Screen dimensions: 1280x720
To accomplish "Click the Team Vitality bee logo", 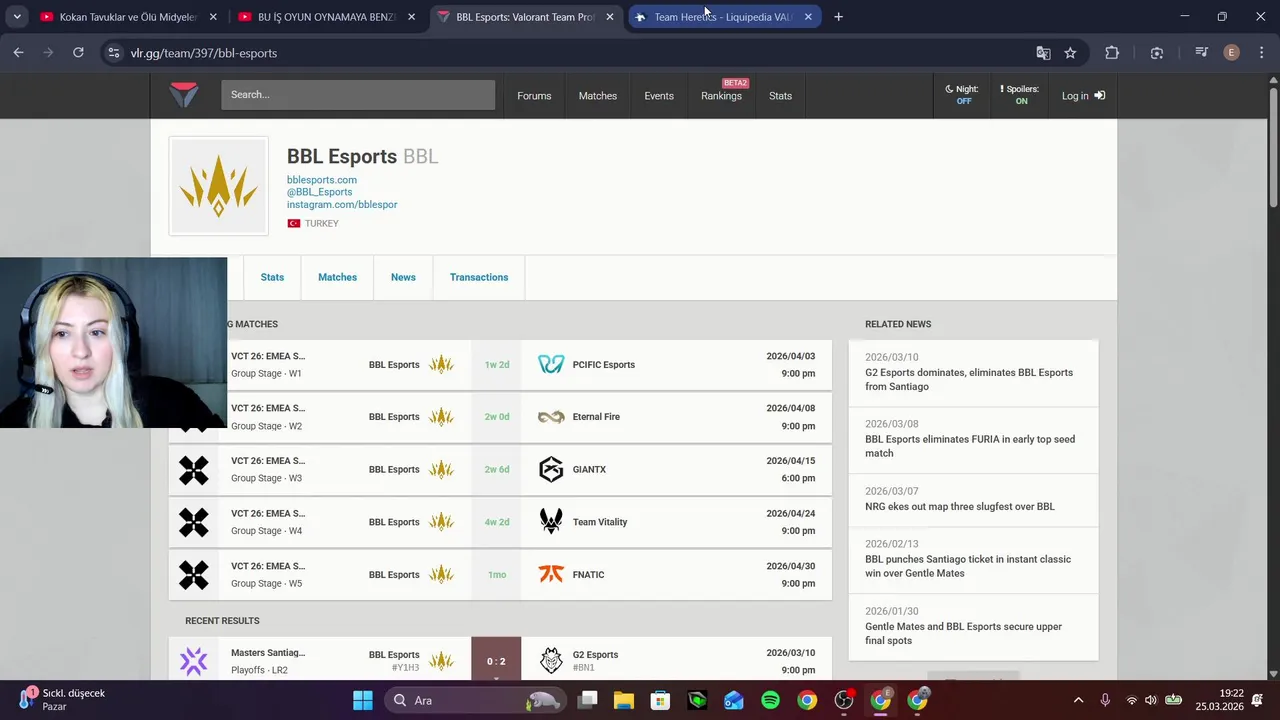I will coord(551,522).
